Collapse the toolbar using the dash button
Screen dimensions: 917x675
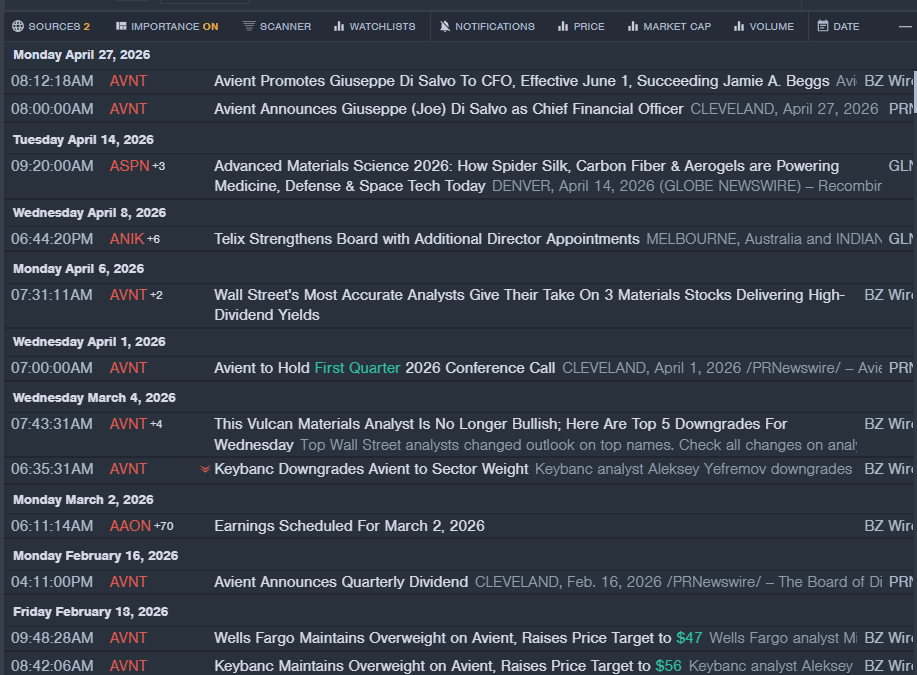905,26
